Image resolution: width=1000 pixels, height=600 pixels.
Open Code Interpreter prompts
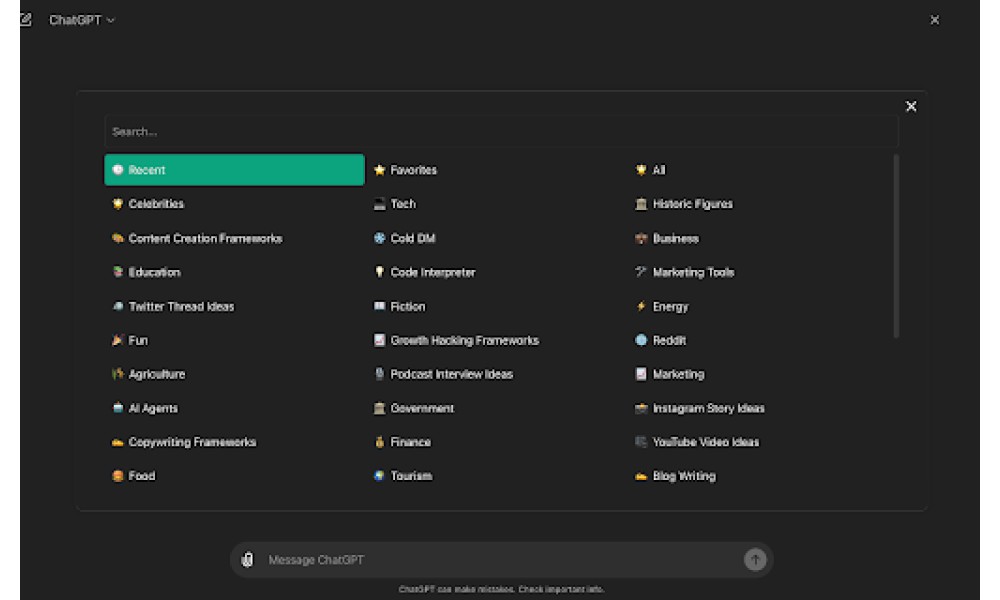click(x=496, y=272)
